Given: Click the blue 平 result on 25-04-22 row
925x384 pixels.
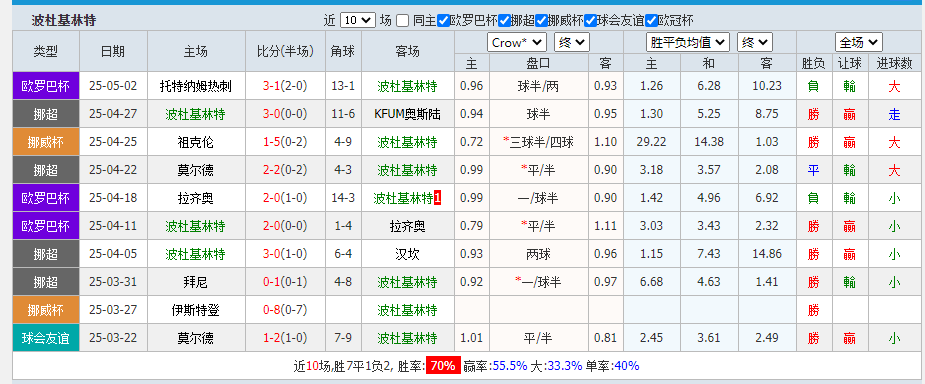Looking at the screenshot, I should tap(814, 170).
